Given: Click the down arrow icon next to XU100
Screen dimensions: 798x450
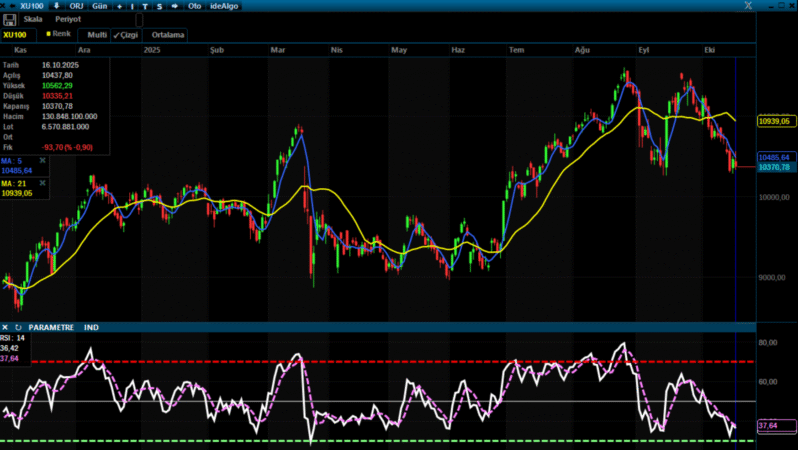Looking at the screenshot, I should (57, 6).
